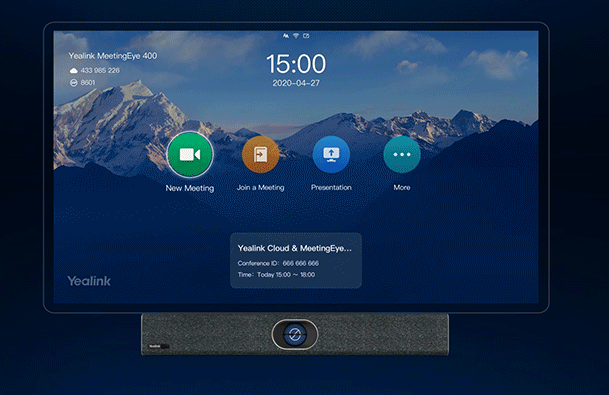Viewport: 609px width, 395px height.
Task: Click the cloud icon beside 433 985 226
Action: pos(73,70)
